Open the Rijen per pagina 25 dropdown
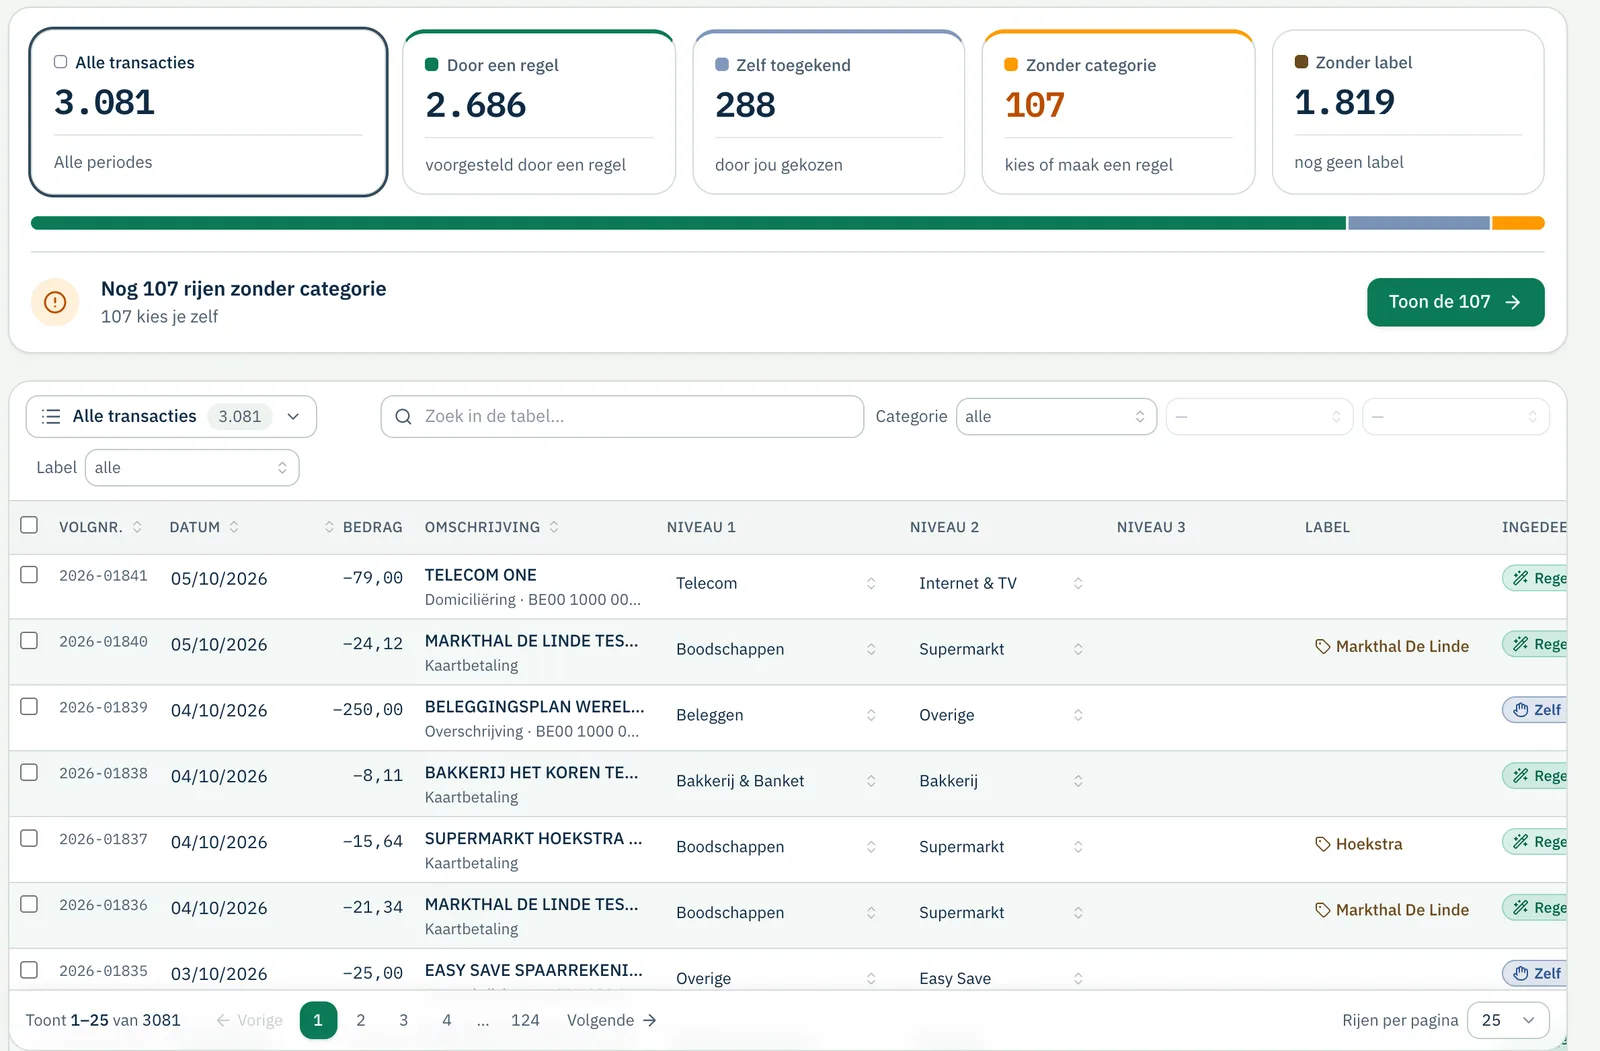Image resolution: width=1600 pixels, height=1051 pixels. pyautogui.click(x=1508, y=1020)
